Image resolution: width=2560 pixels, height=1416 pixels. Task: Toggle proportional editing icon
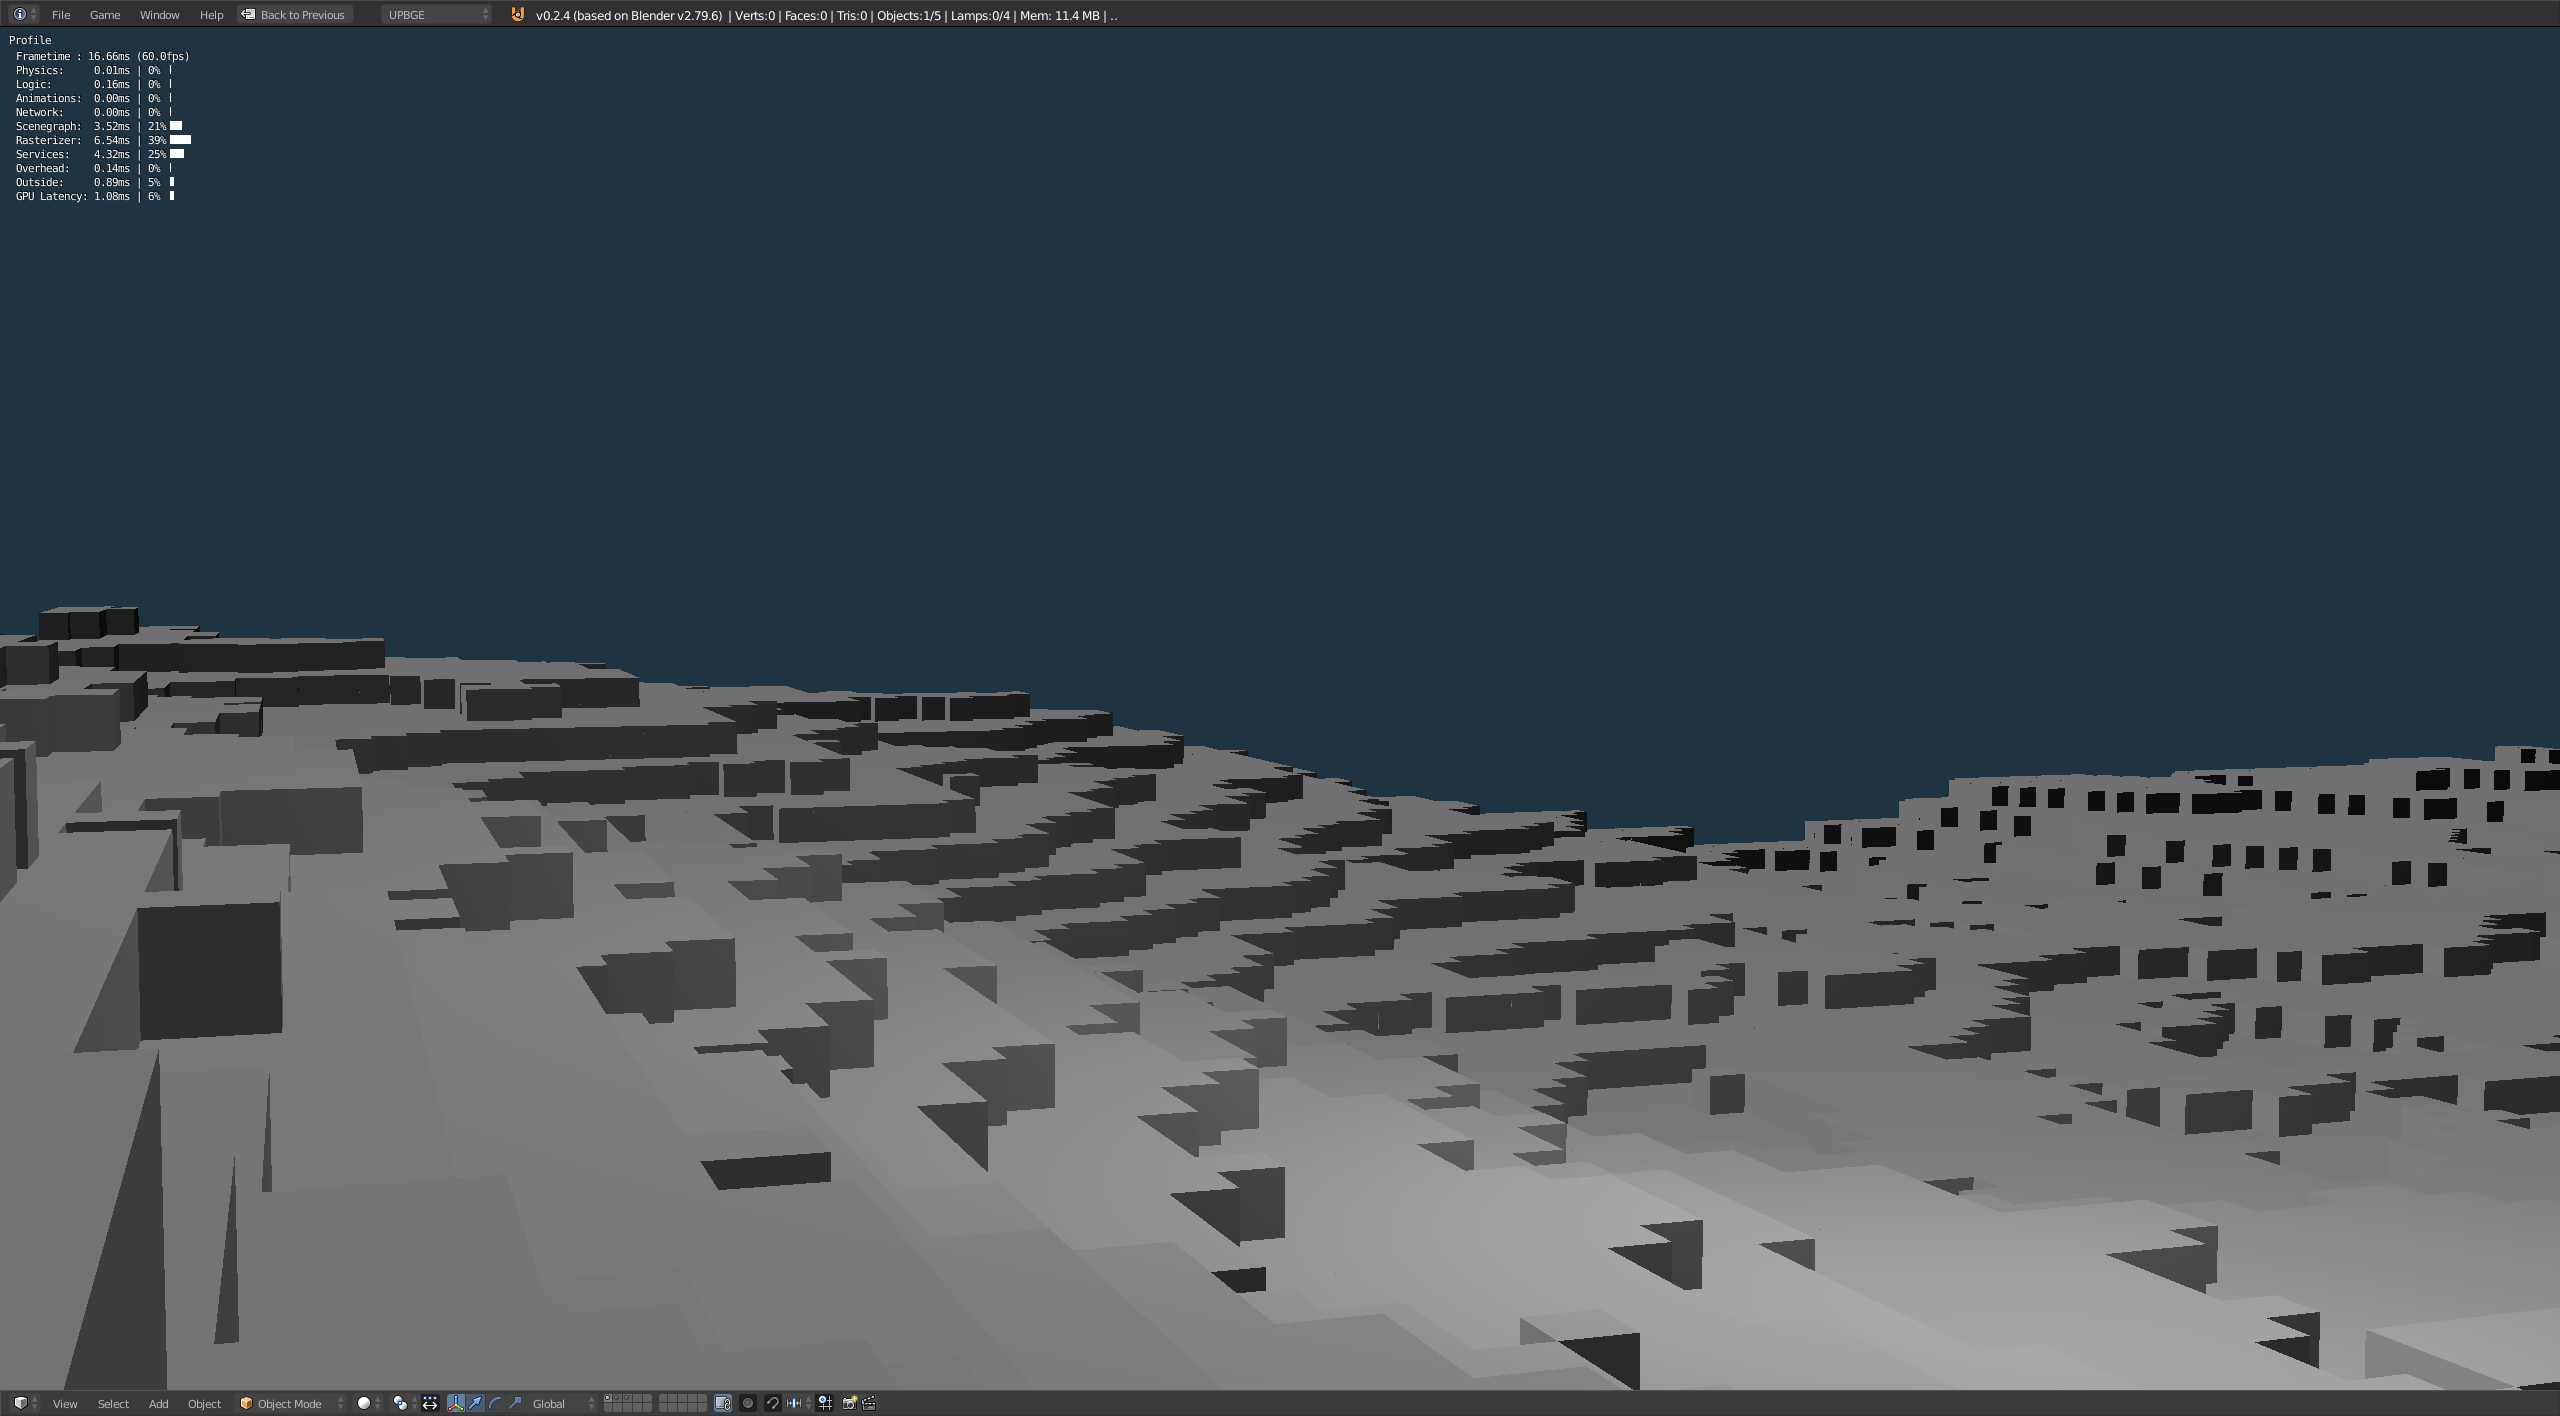click(x=748, y=1403)
